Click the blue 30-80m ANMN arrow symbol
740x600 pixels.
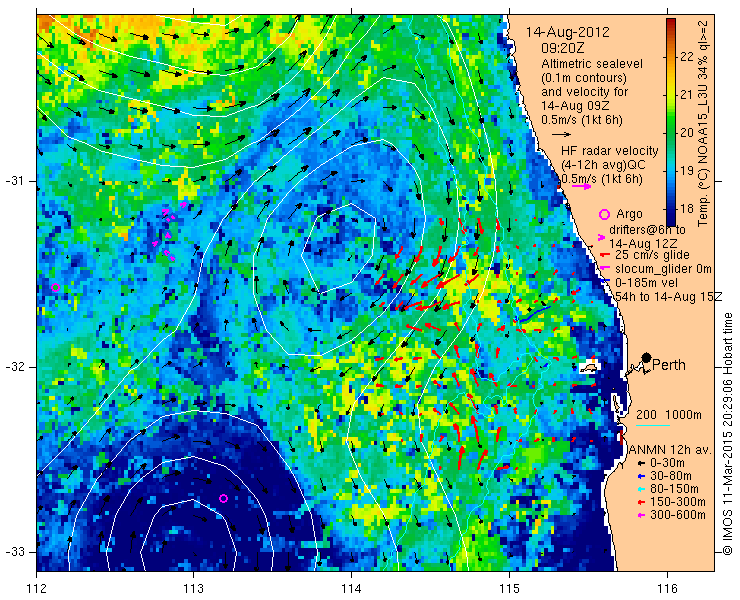641,476
